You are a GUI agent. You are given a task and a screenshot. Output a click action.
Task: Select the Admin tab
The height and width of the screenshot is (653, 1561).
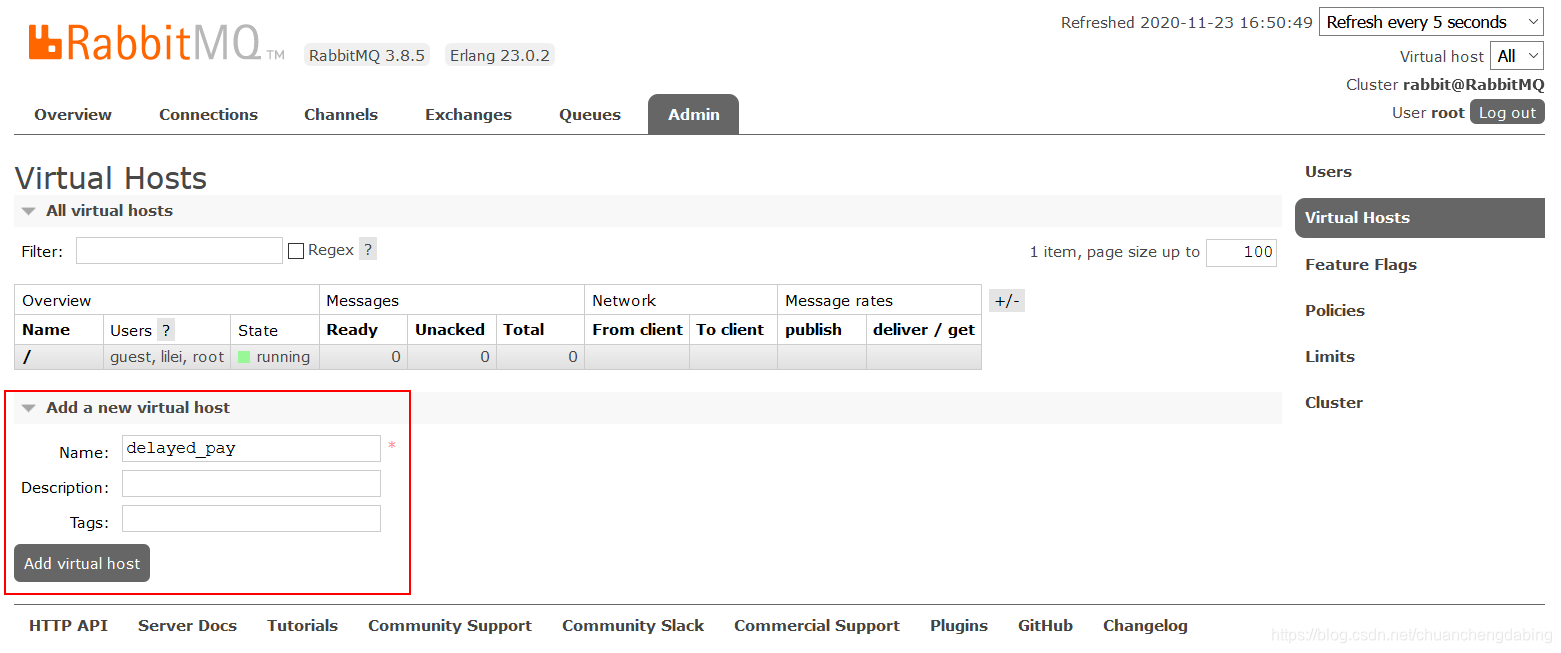694,115
